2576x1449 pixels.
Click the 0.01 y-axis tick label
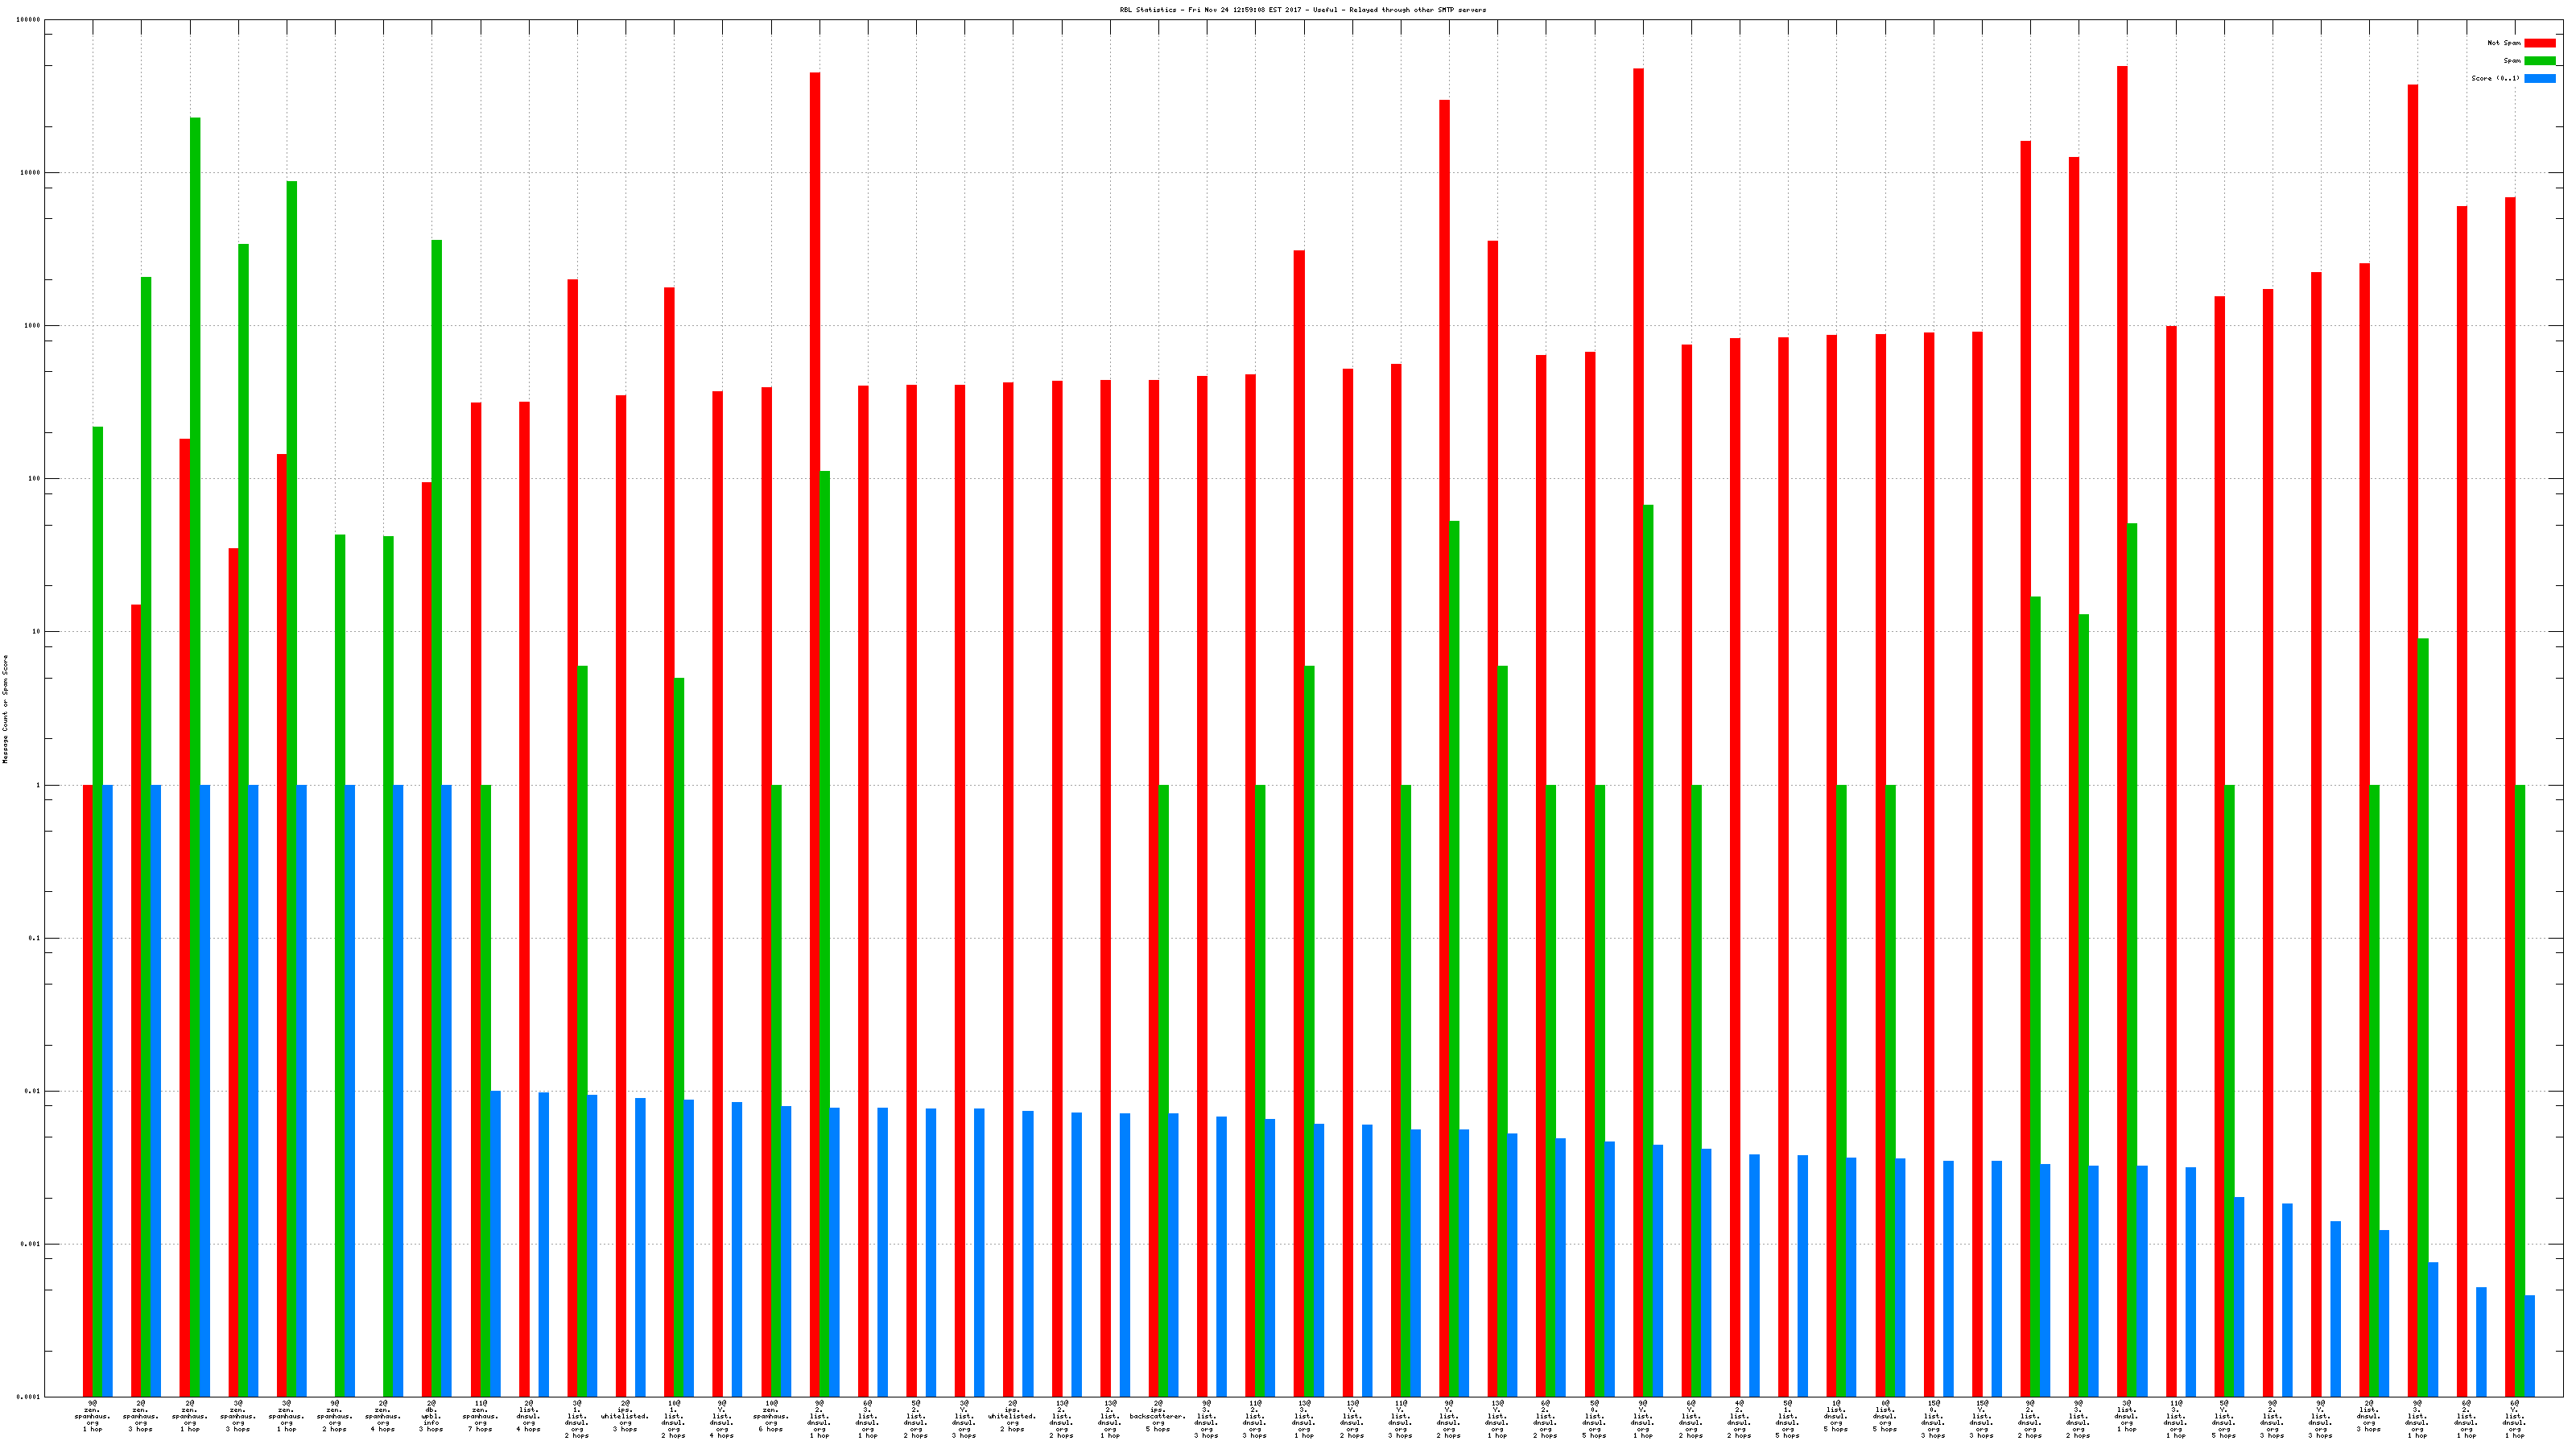click(33, 1091)
